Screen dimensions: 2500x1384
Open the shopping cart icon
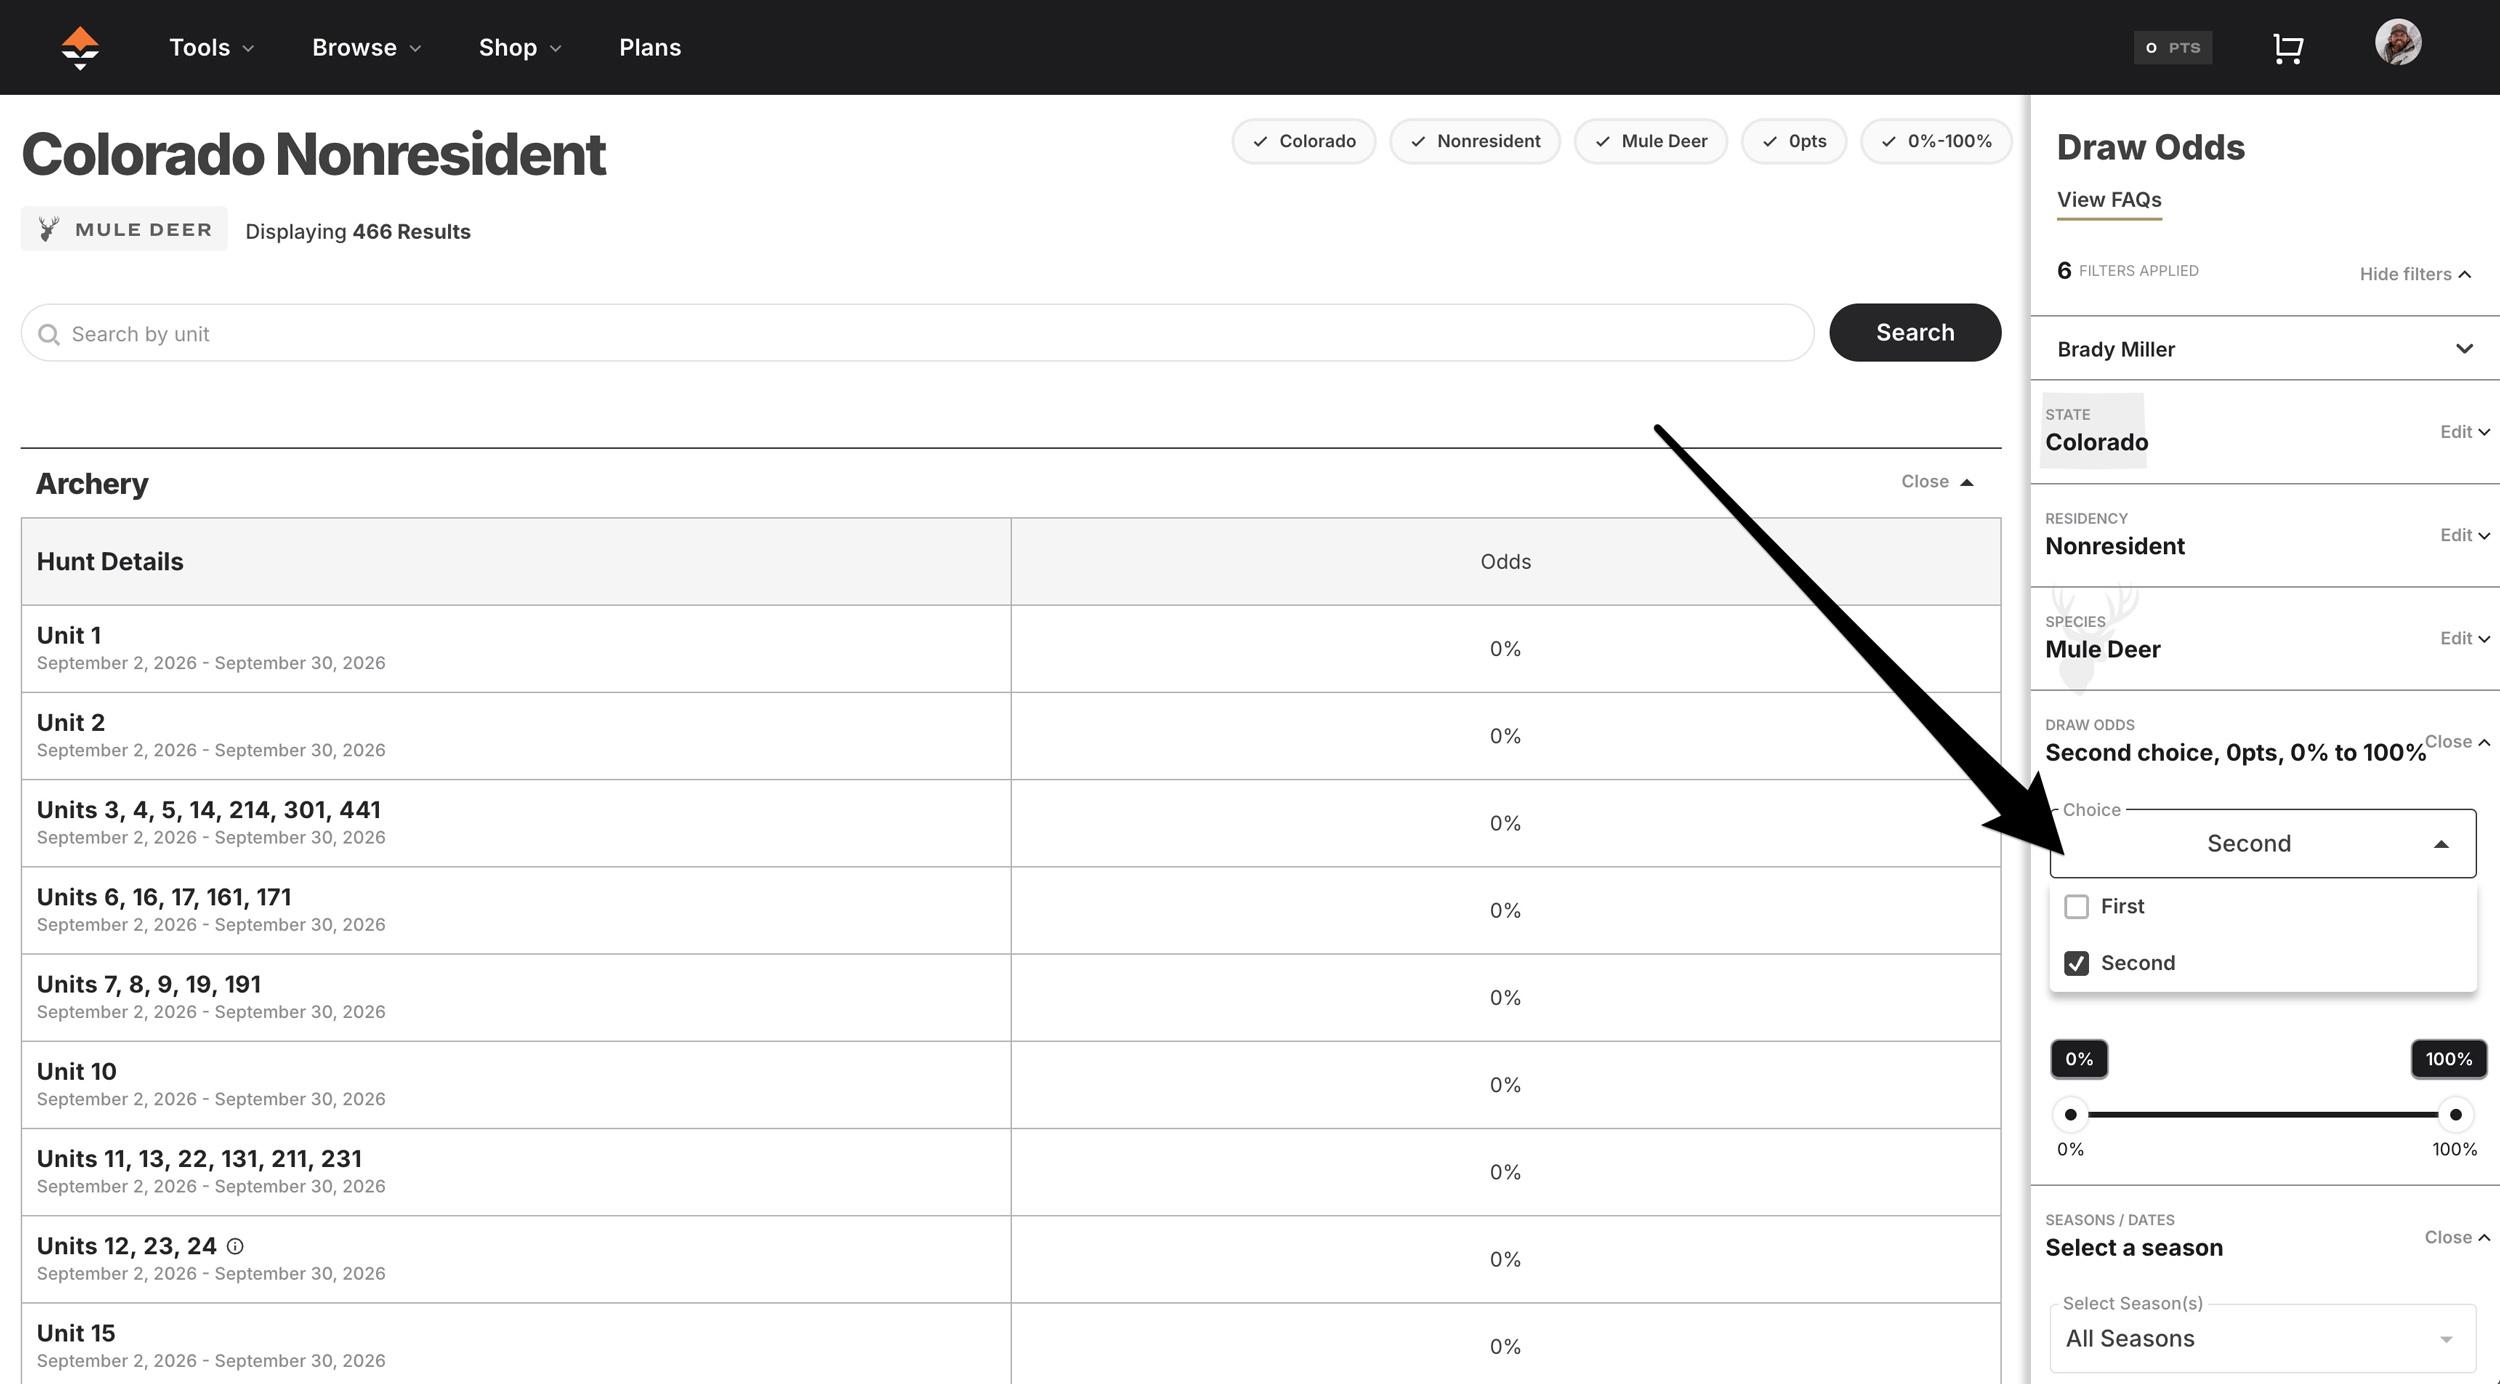tap(2288, 48)
